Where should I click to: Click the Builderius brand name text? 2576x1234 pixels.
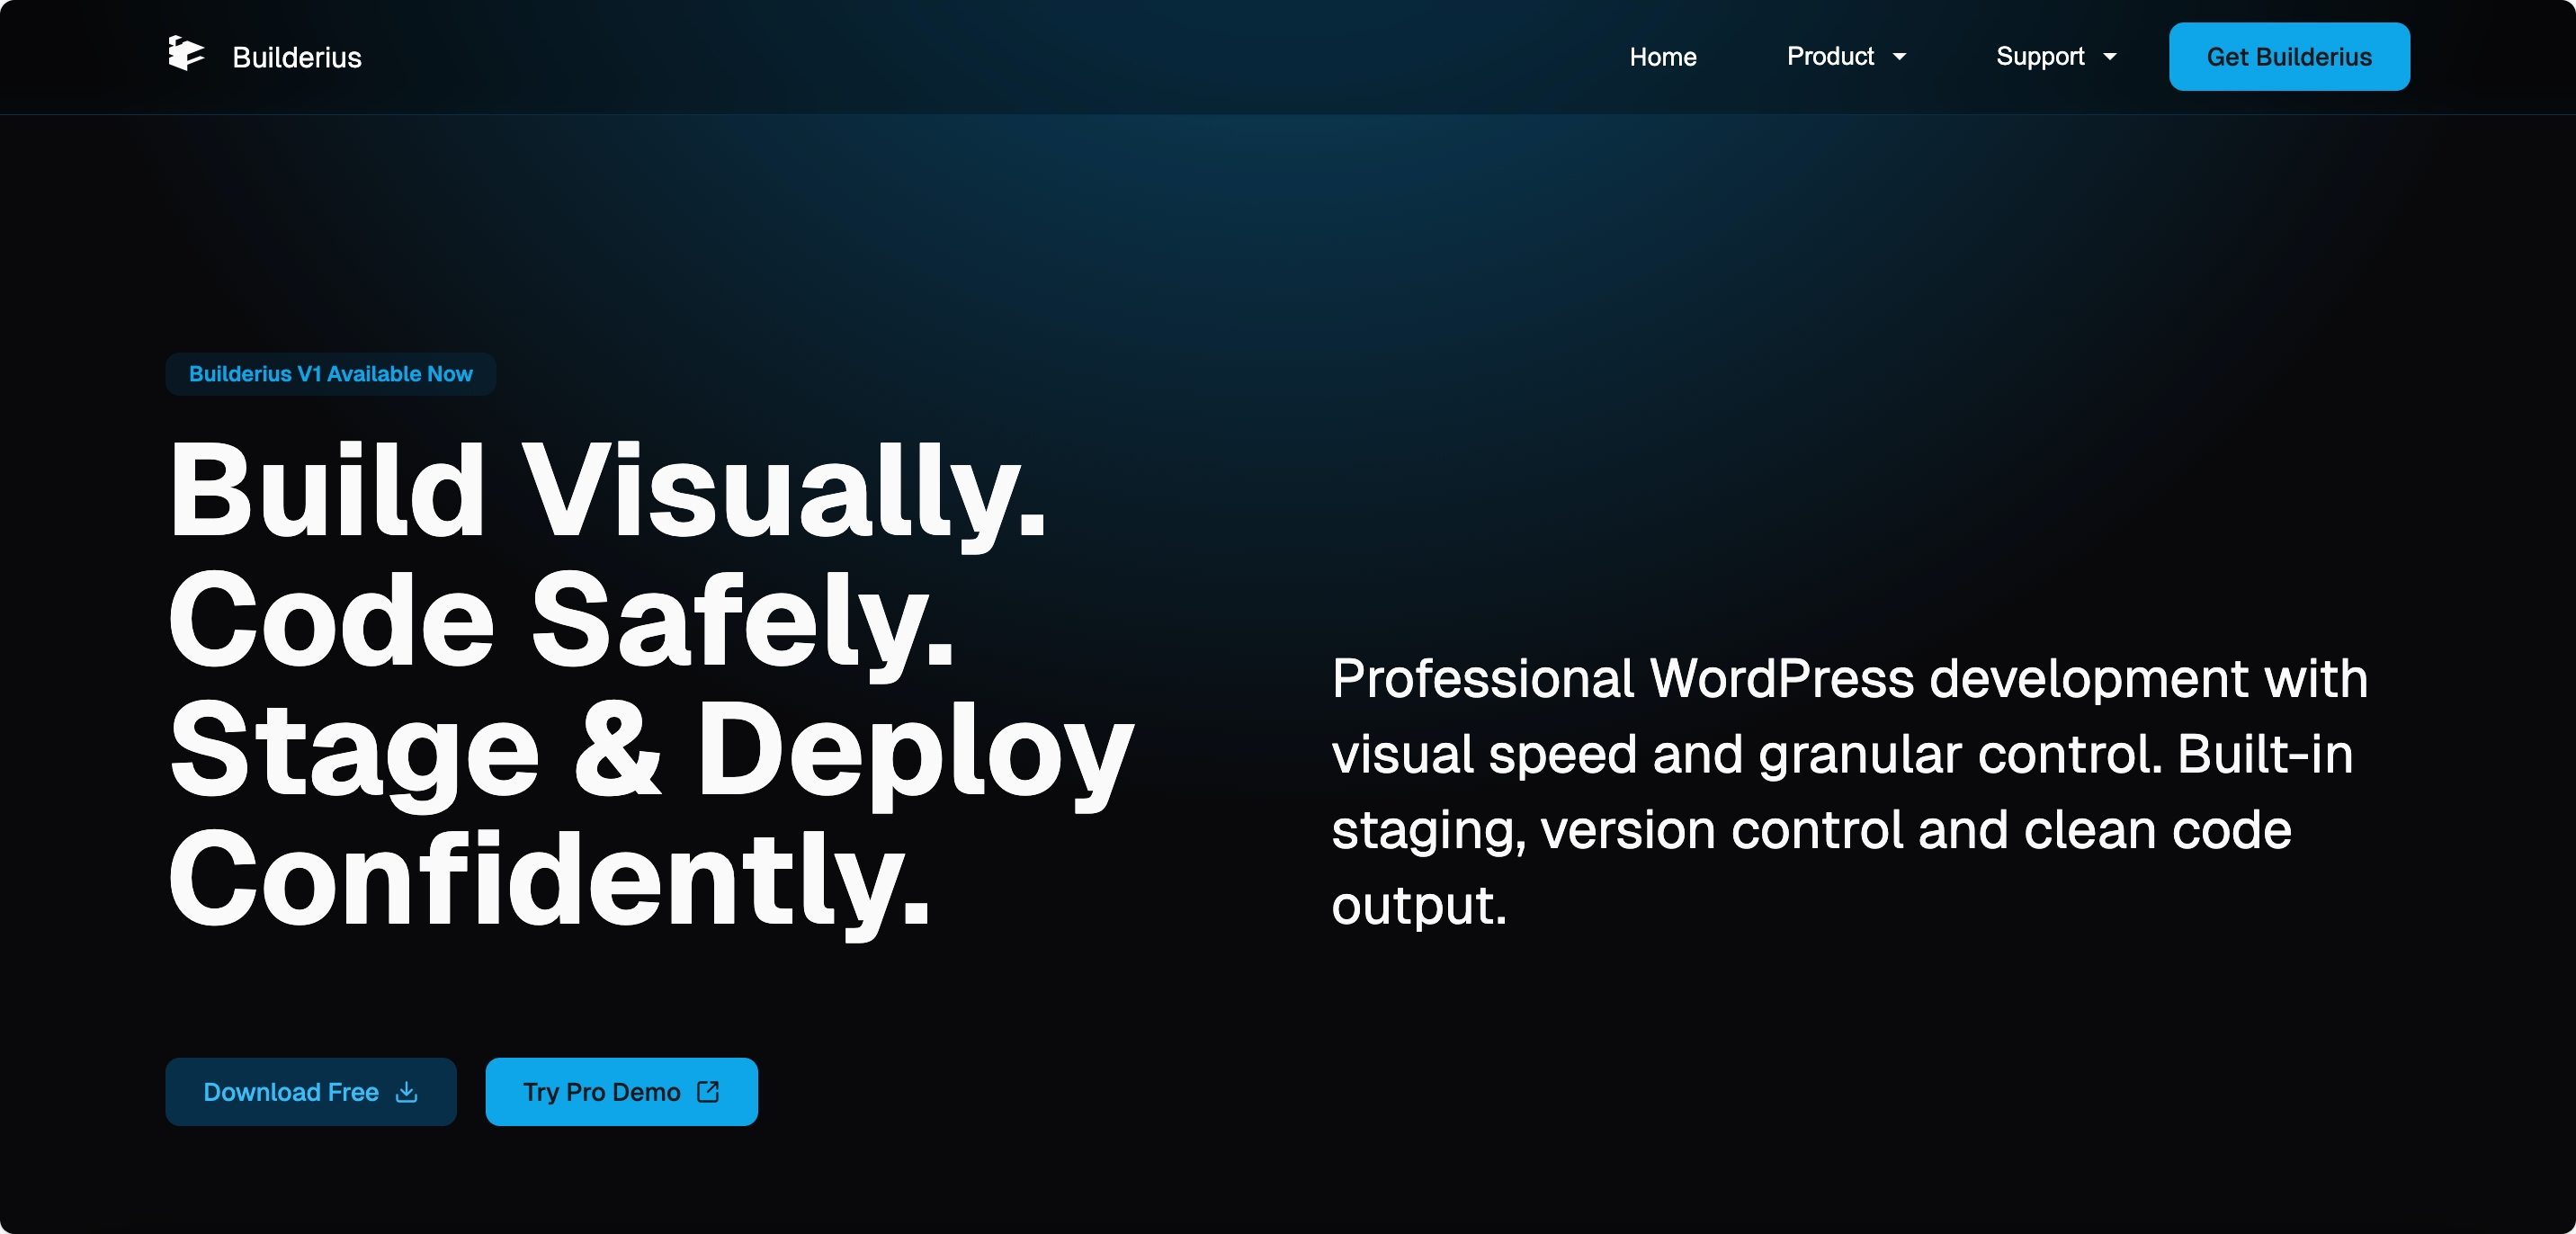pos(297,57)
